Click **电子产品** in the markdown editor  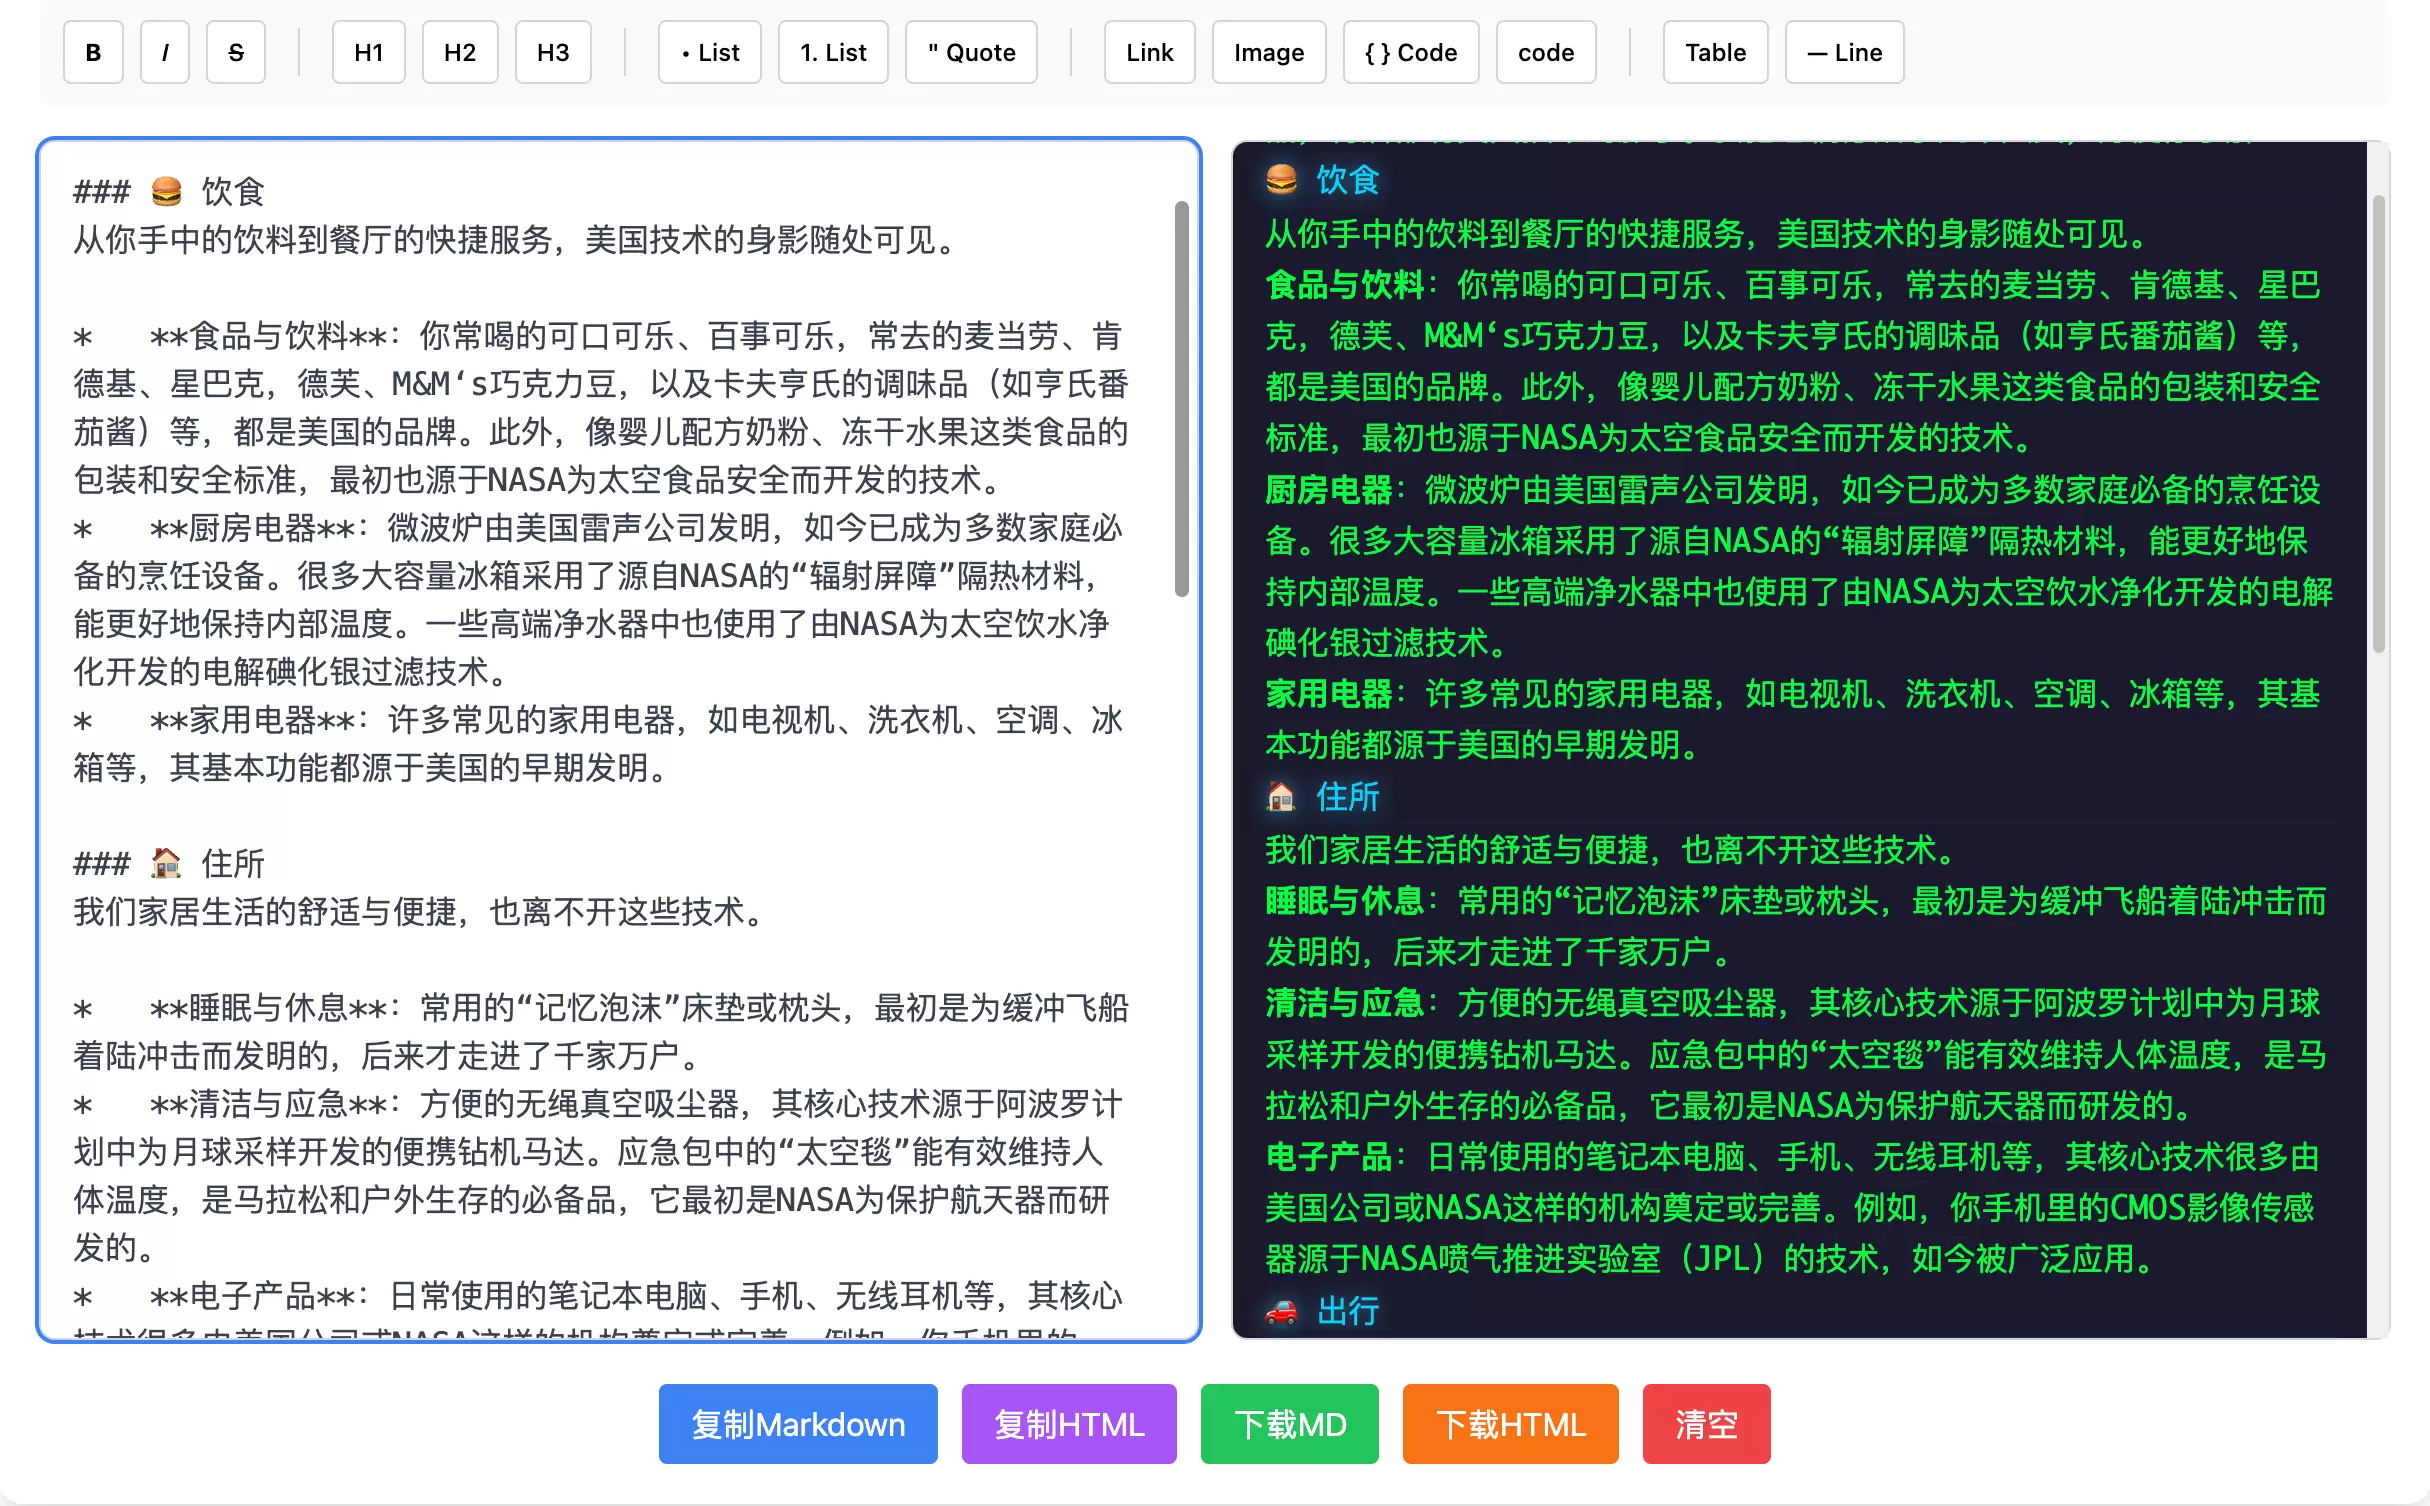(253, 1296)
